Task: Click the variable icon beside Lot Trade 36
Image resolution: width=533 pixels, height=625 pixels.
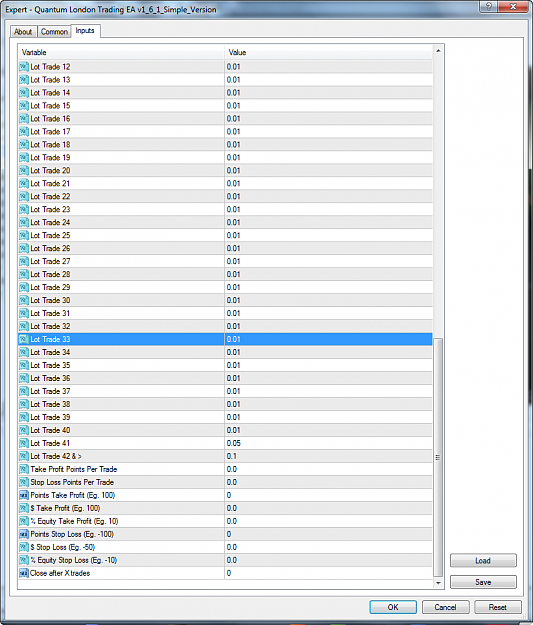Action: tap(24, 378)
